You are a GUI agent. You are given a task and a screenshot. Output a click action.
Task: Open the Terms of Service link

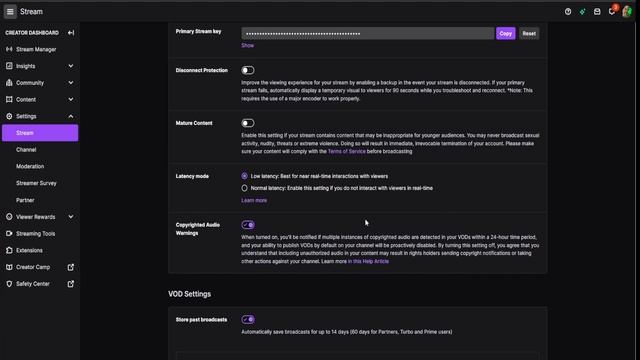pos(347,151)
